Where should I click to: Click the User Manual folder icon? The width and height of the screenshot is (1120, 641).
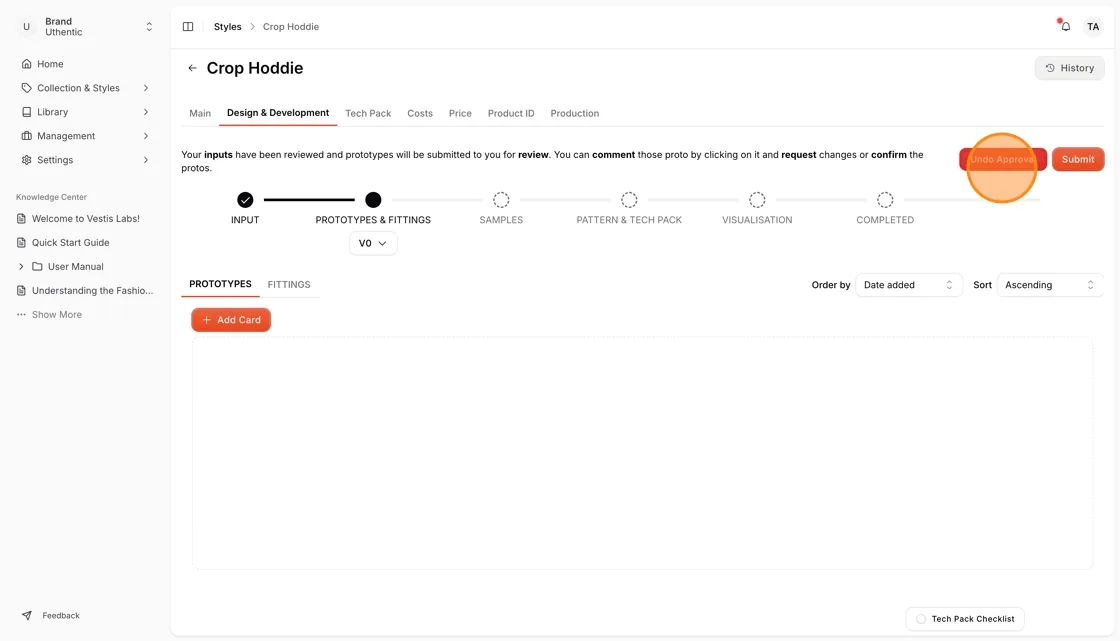[x=37, y=267]
